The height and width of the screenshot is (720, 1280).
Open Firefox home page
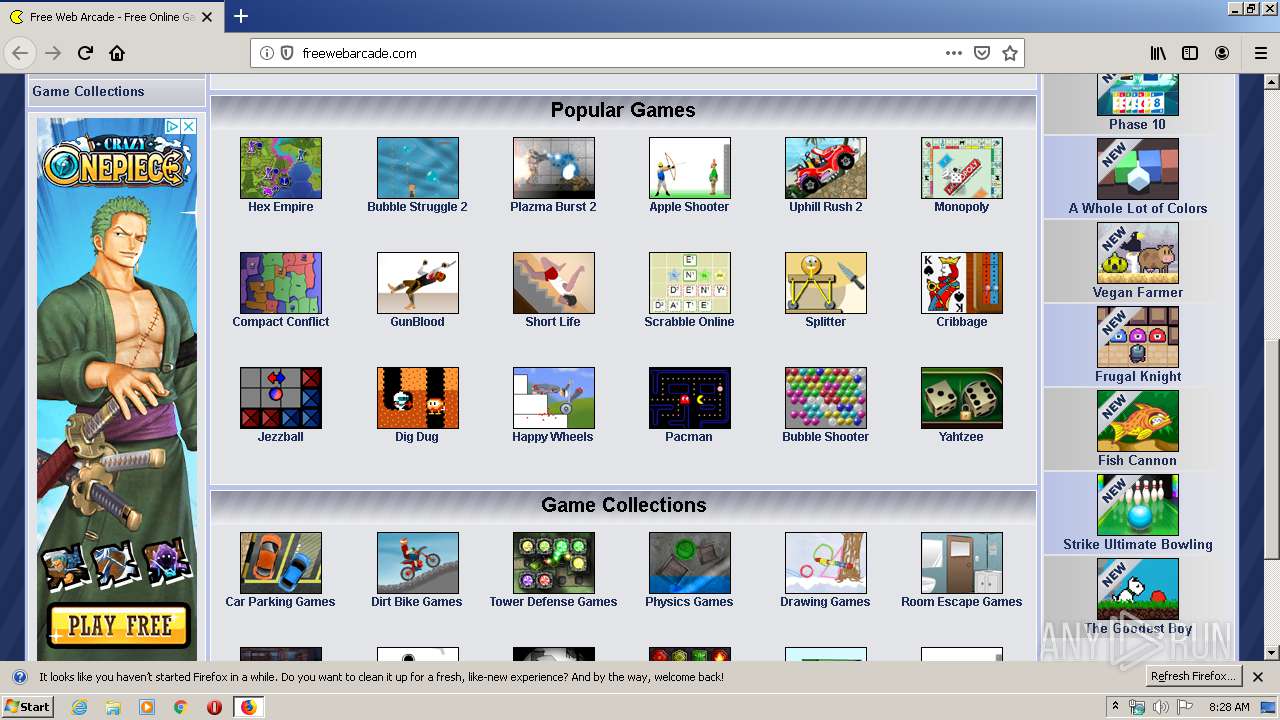[117, 53]
